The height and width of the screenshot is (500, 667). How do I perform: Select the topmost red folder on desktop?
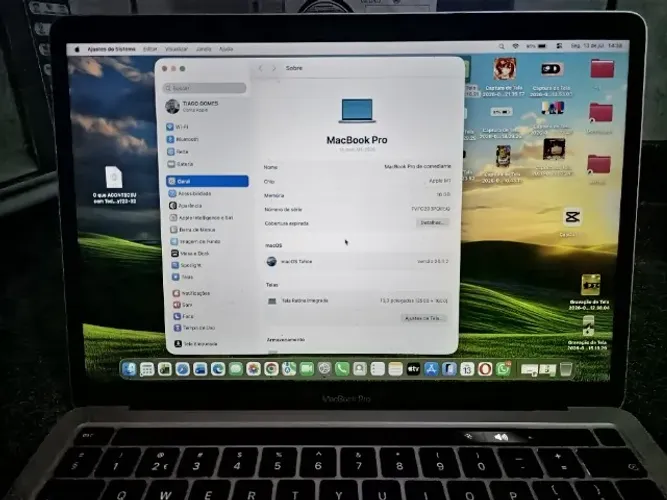point(602,69)
